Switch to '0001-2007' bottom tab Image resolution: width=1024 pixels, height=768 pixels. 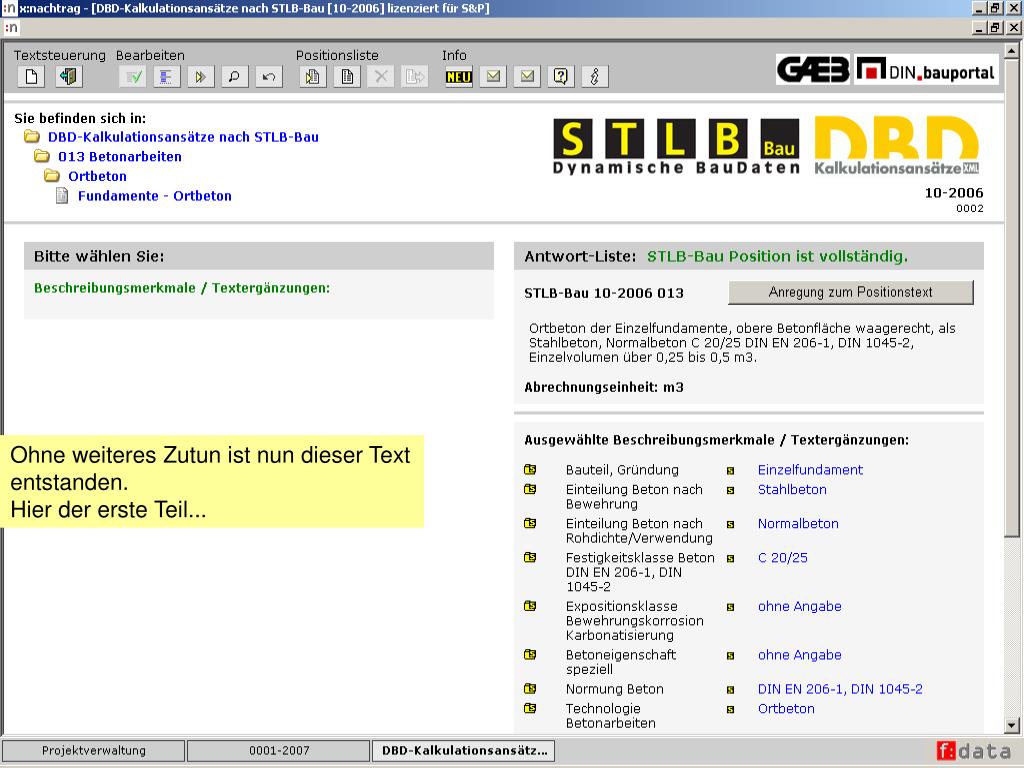279,750
